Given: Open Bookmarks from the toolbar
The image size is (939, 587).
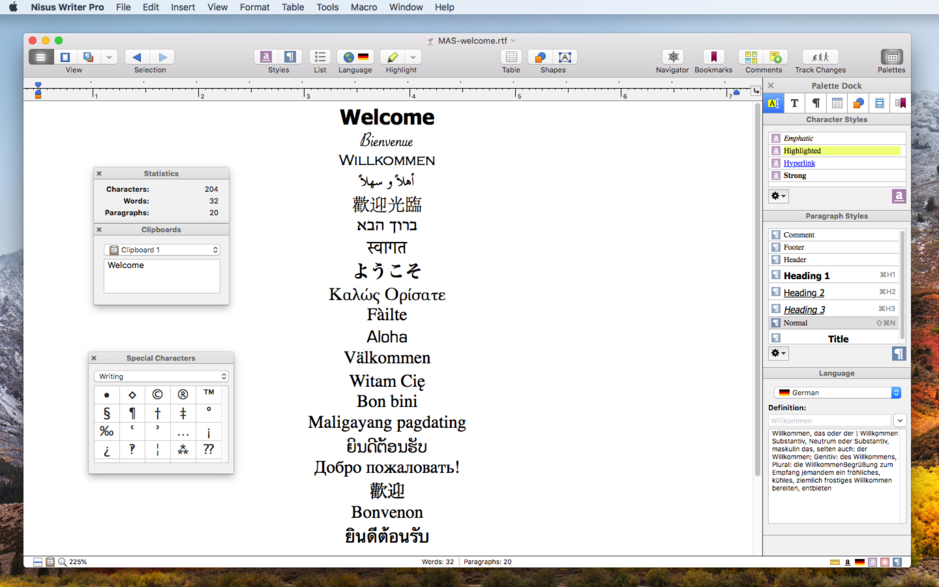Looking at the screenshot, I should coord(713,57).
